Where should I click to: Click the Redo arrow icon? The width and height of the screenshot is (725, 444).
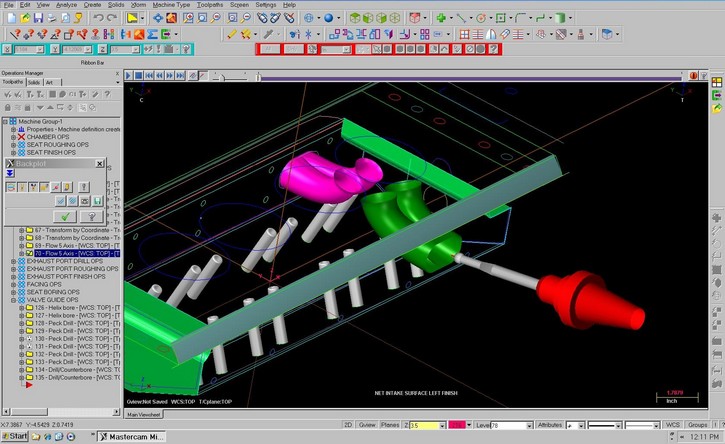112,18
